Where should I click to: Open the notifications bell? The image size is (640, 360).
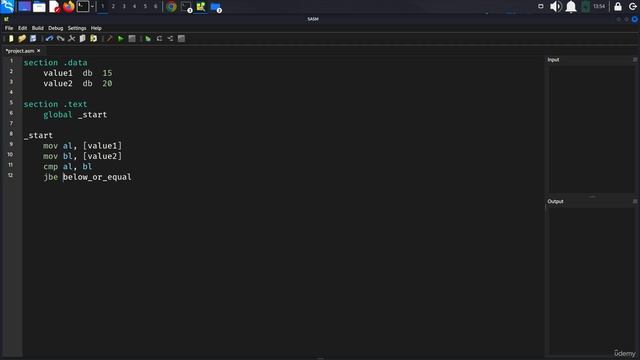[x=571, y=7]
